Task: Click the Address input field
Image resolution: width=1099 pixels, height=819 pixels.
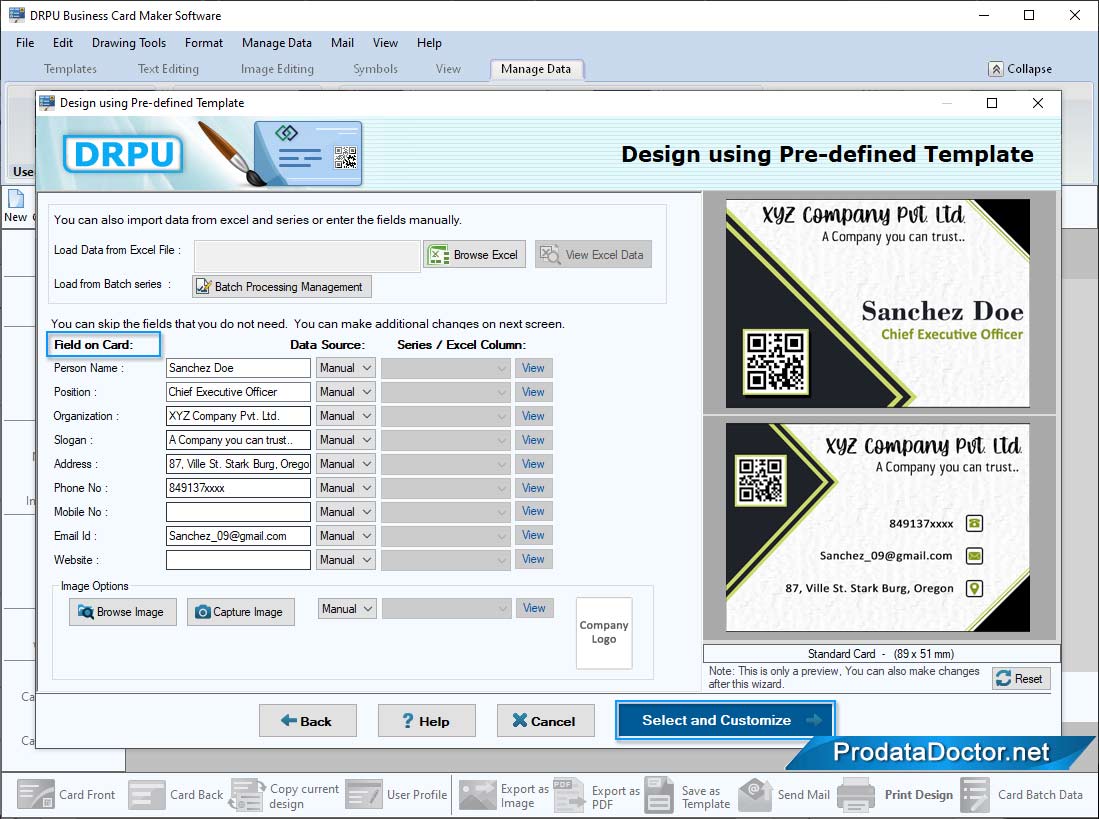Action: tap(238, 464)
